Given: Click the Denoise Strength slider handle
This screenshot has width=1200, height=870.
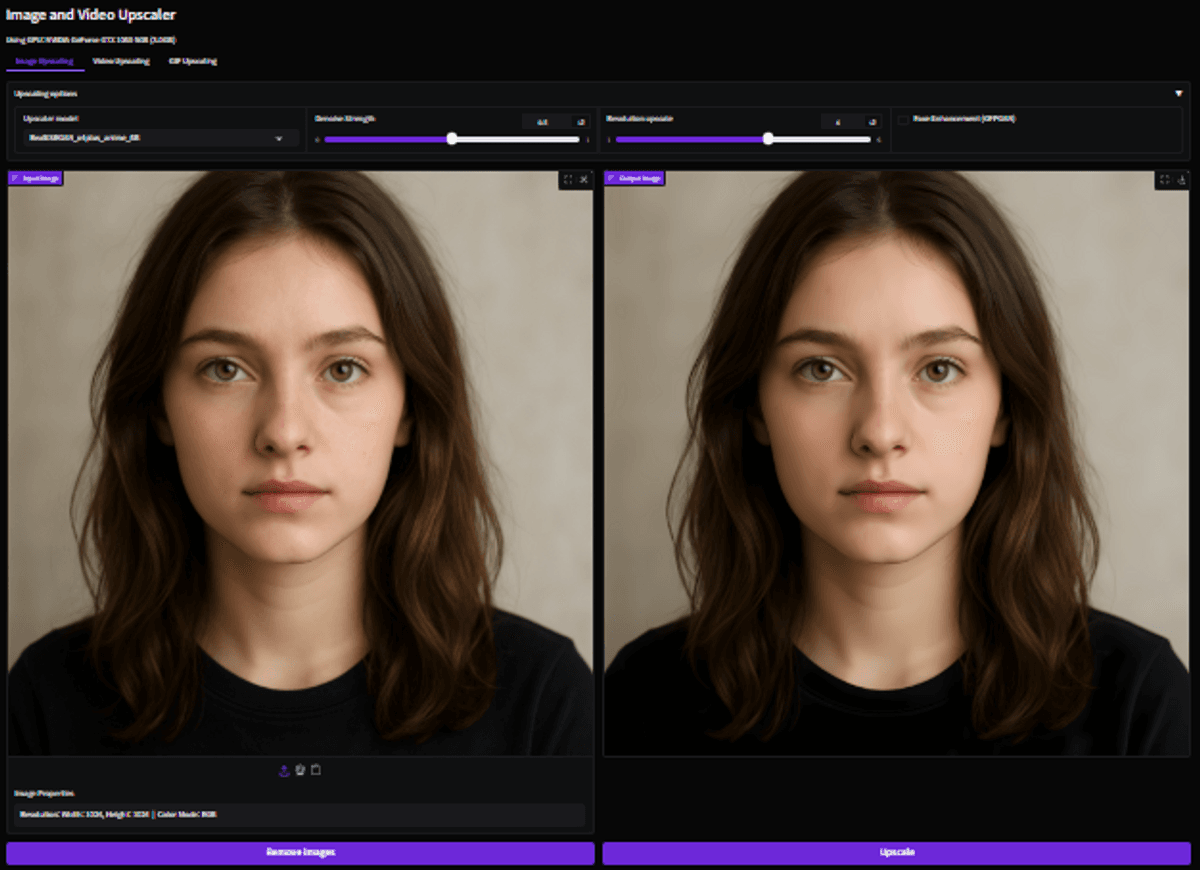Looking at the screenshot, I should point(452,139).
